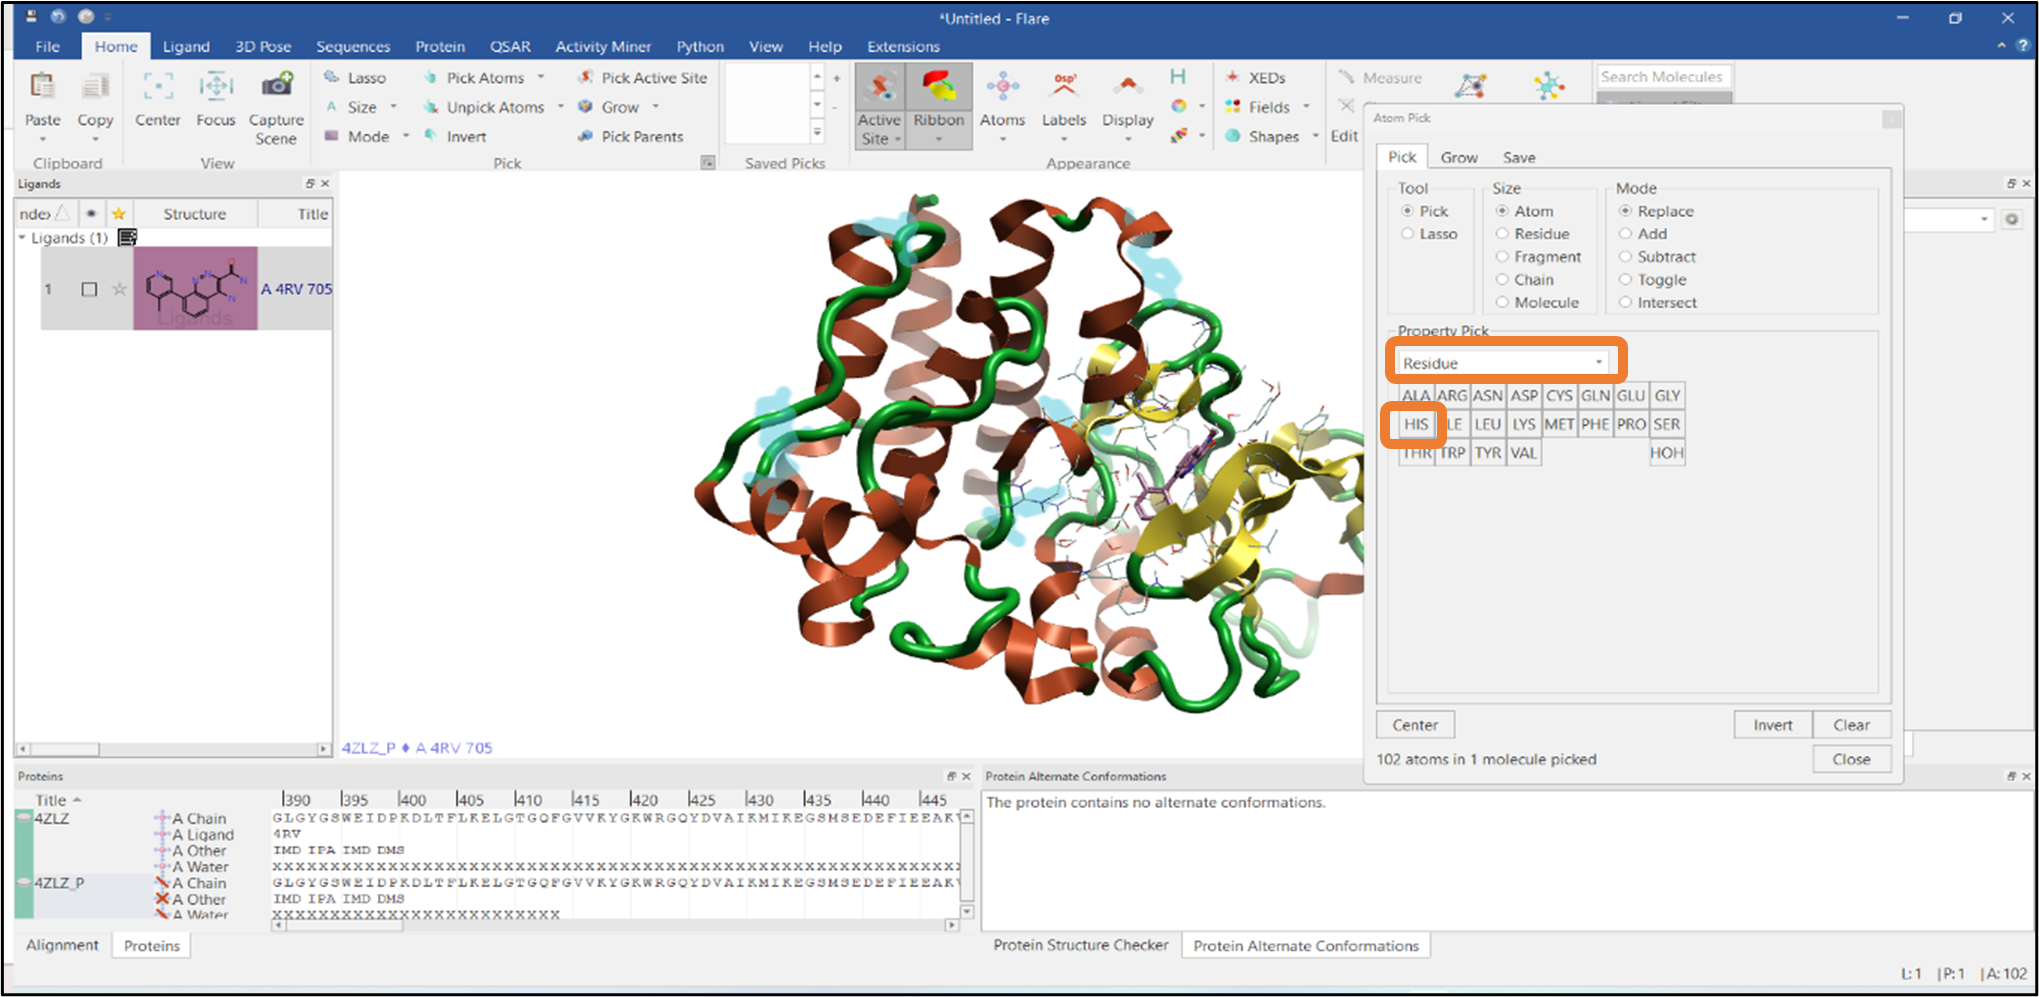2039x997 pixels.
Task: Collapse the Ligands (1) tree group
Action: (x=22, y=238)
